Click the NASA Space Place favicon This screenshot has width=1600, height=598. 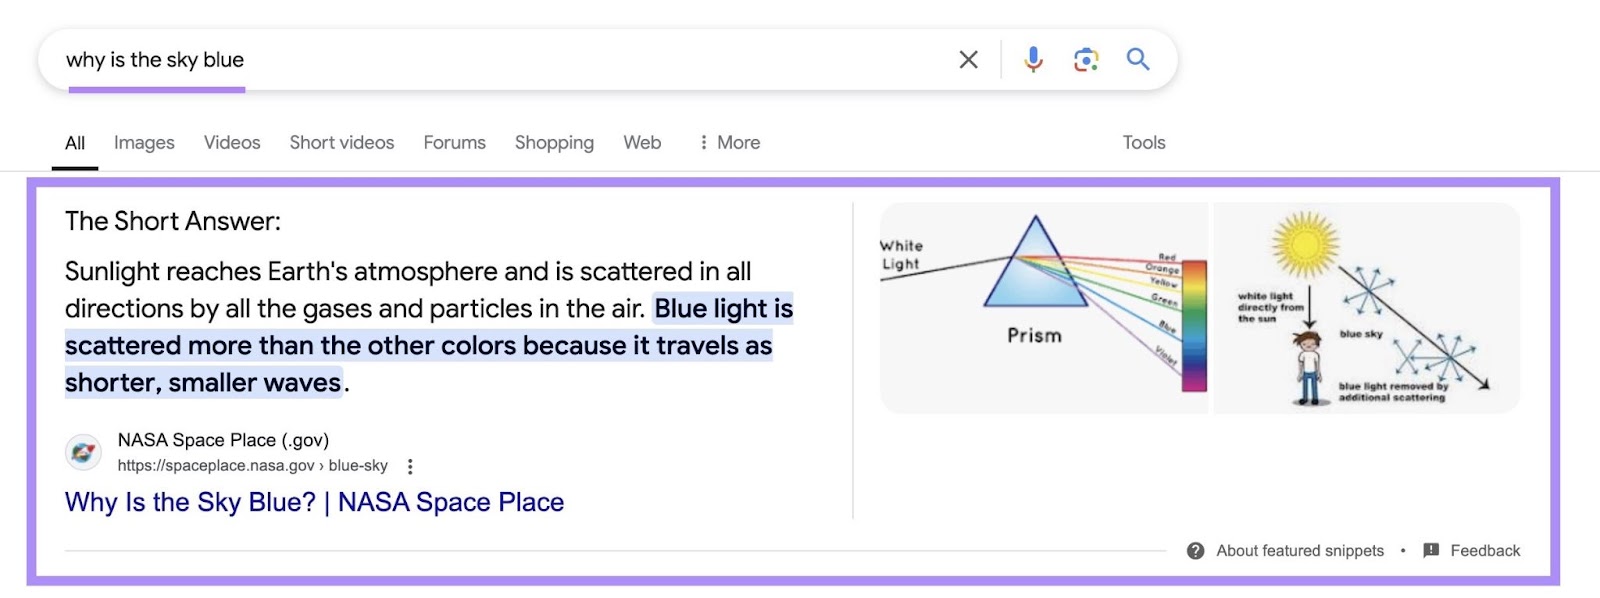(x=83, y=452)
